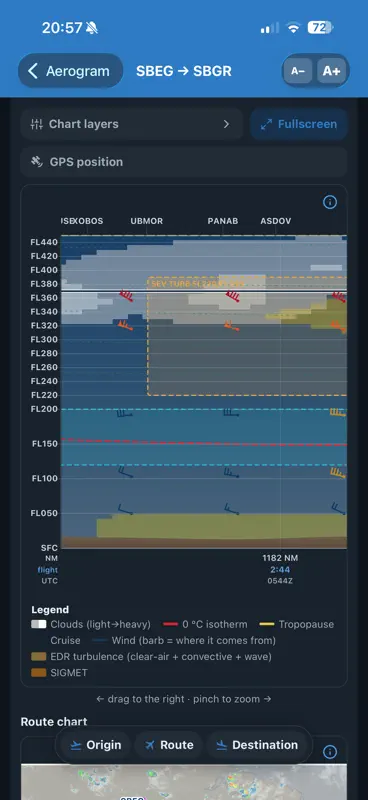This screenshot has width=368, height=800.
Task: Tap the 0544Z UTC time value
Action: [280, 581]
